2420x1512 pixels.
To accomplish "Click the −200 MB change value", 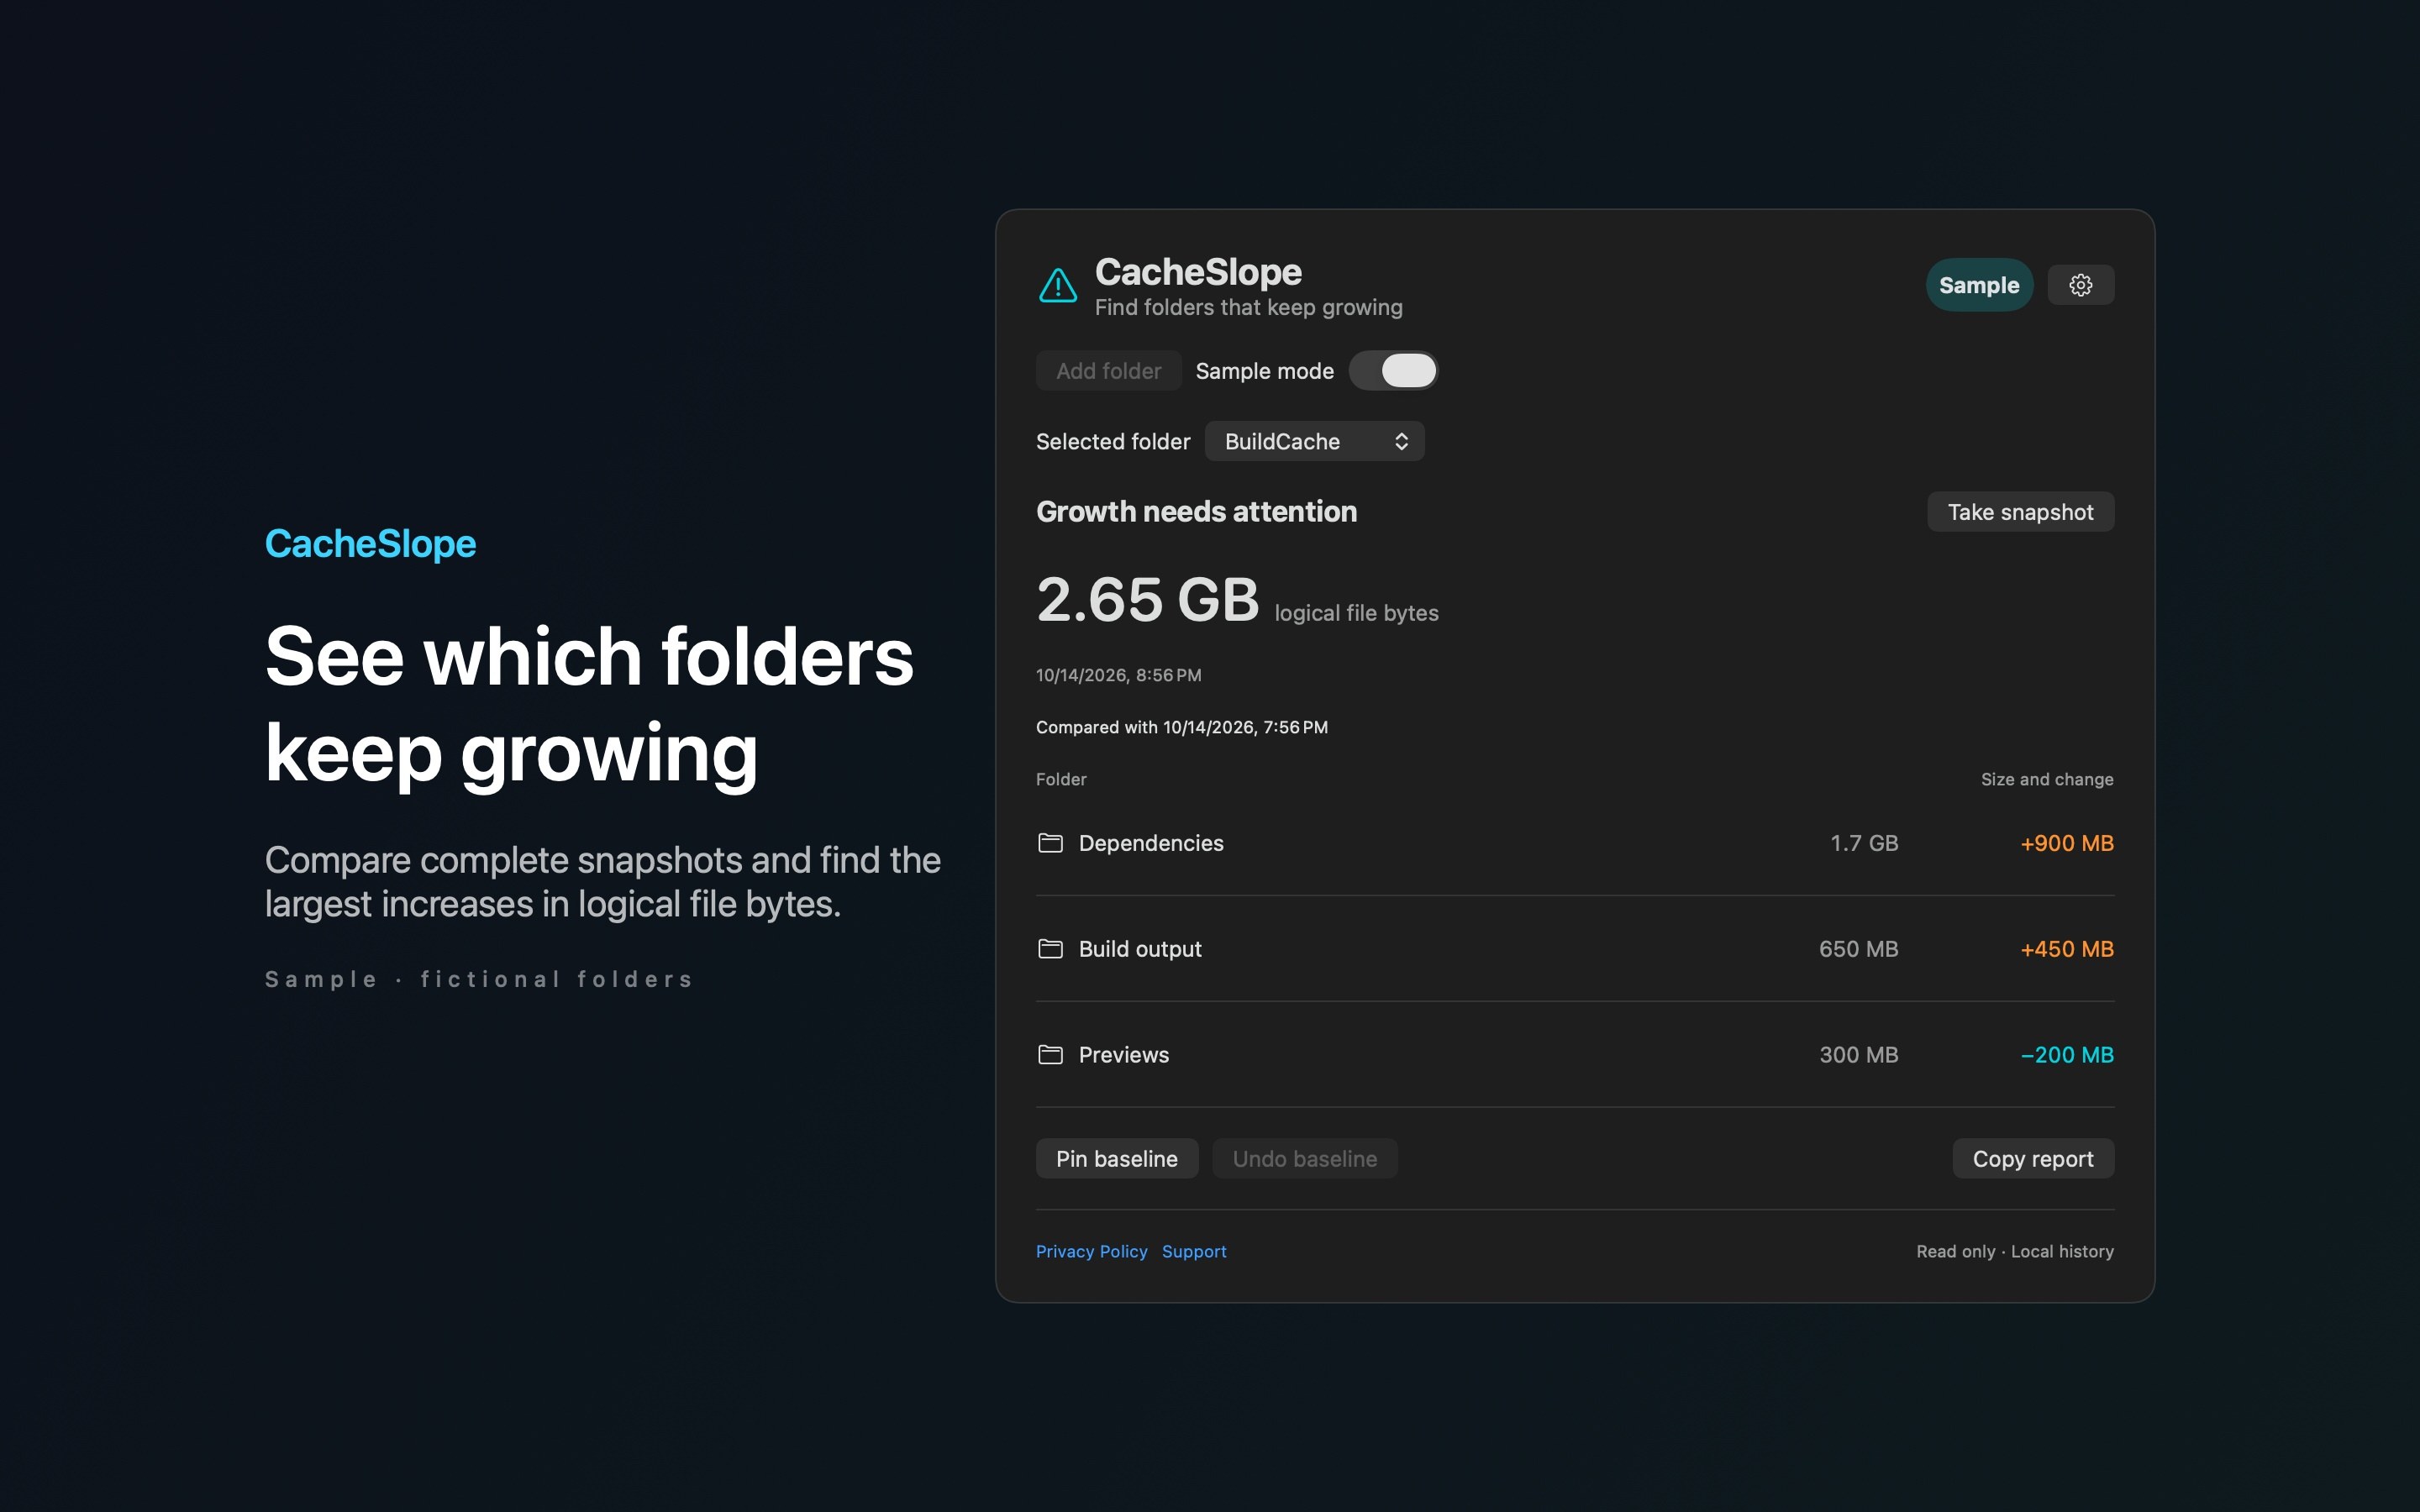I will point(2066,1054).
